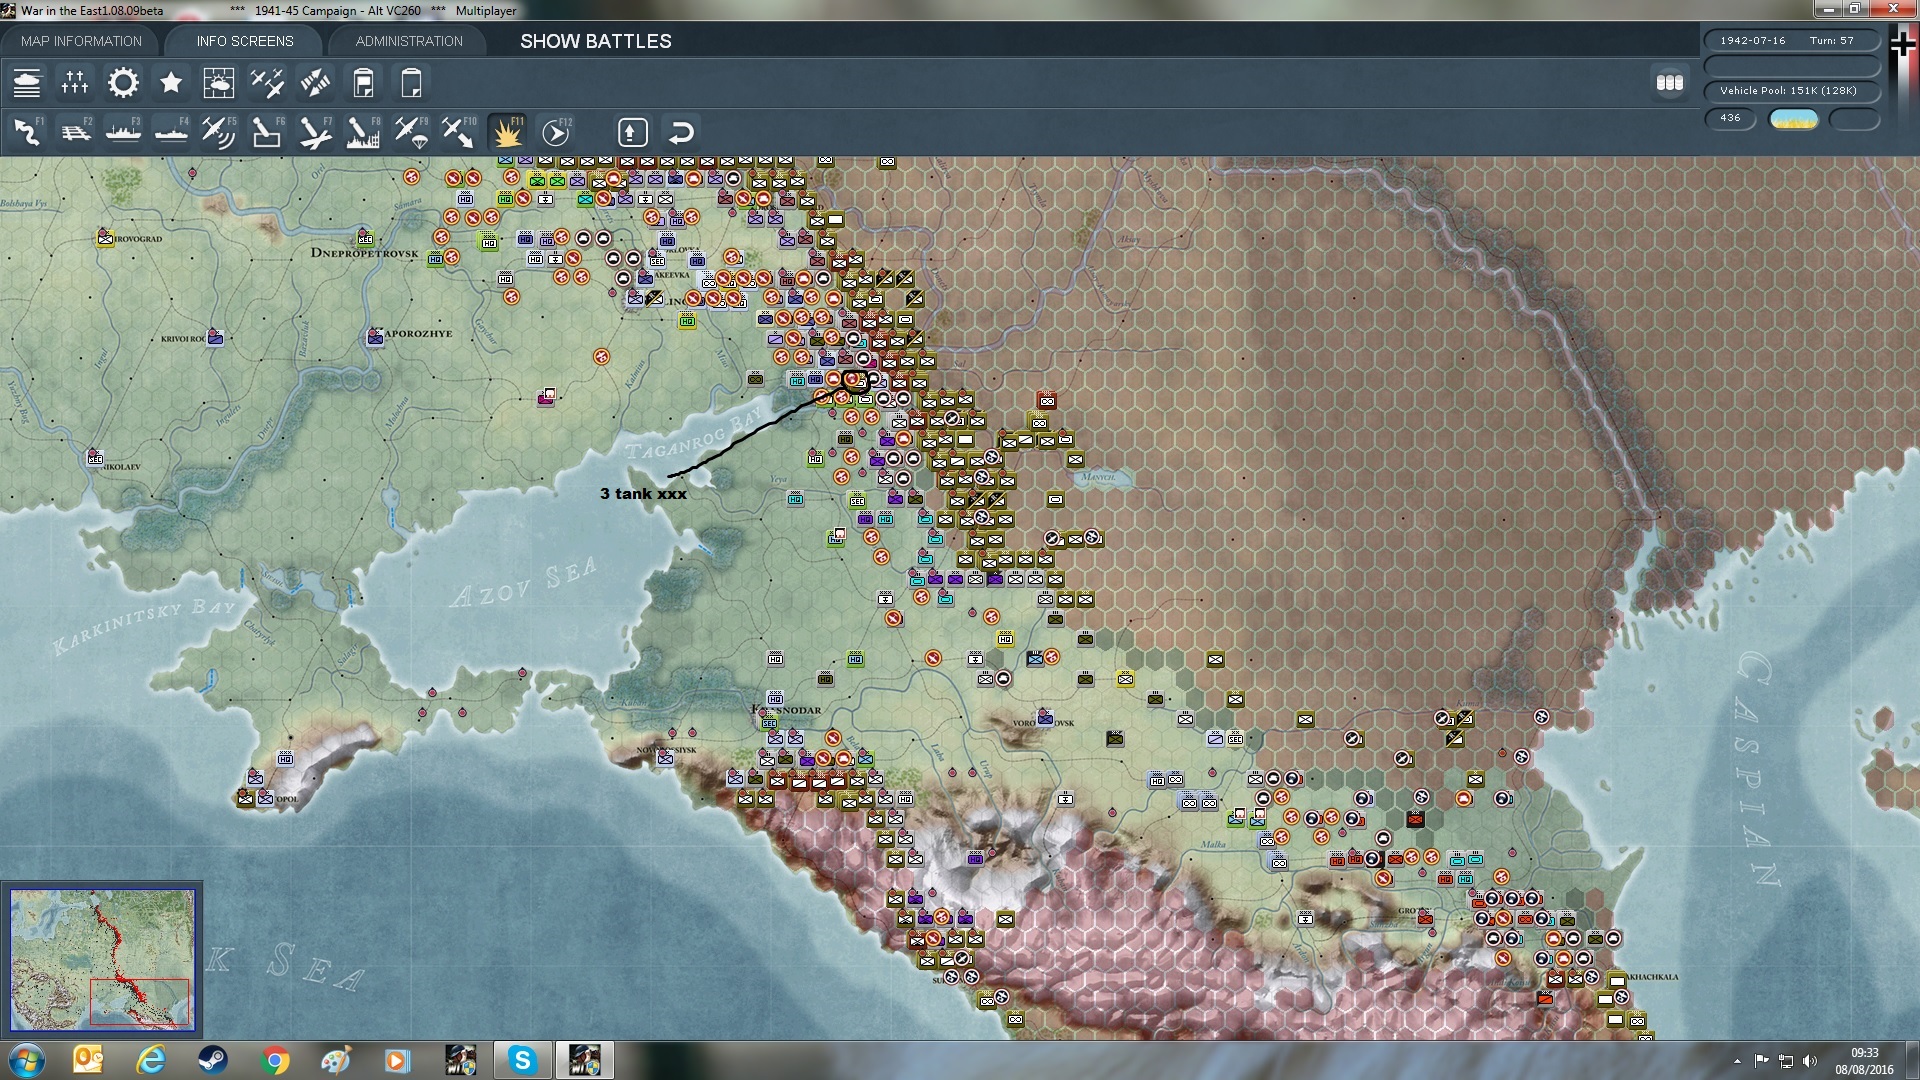Open the air doctrine planes icon
Viewport: 1920px width, 1080px height.
[267, 83]
